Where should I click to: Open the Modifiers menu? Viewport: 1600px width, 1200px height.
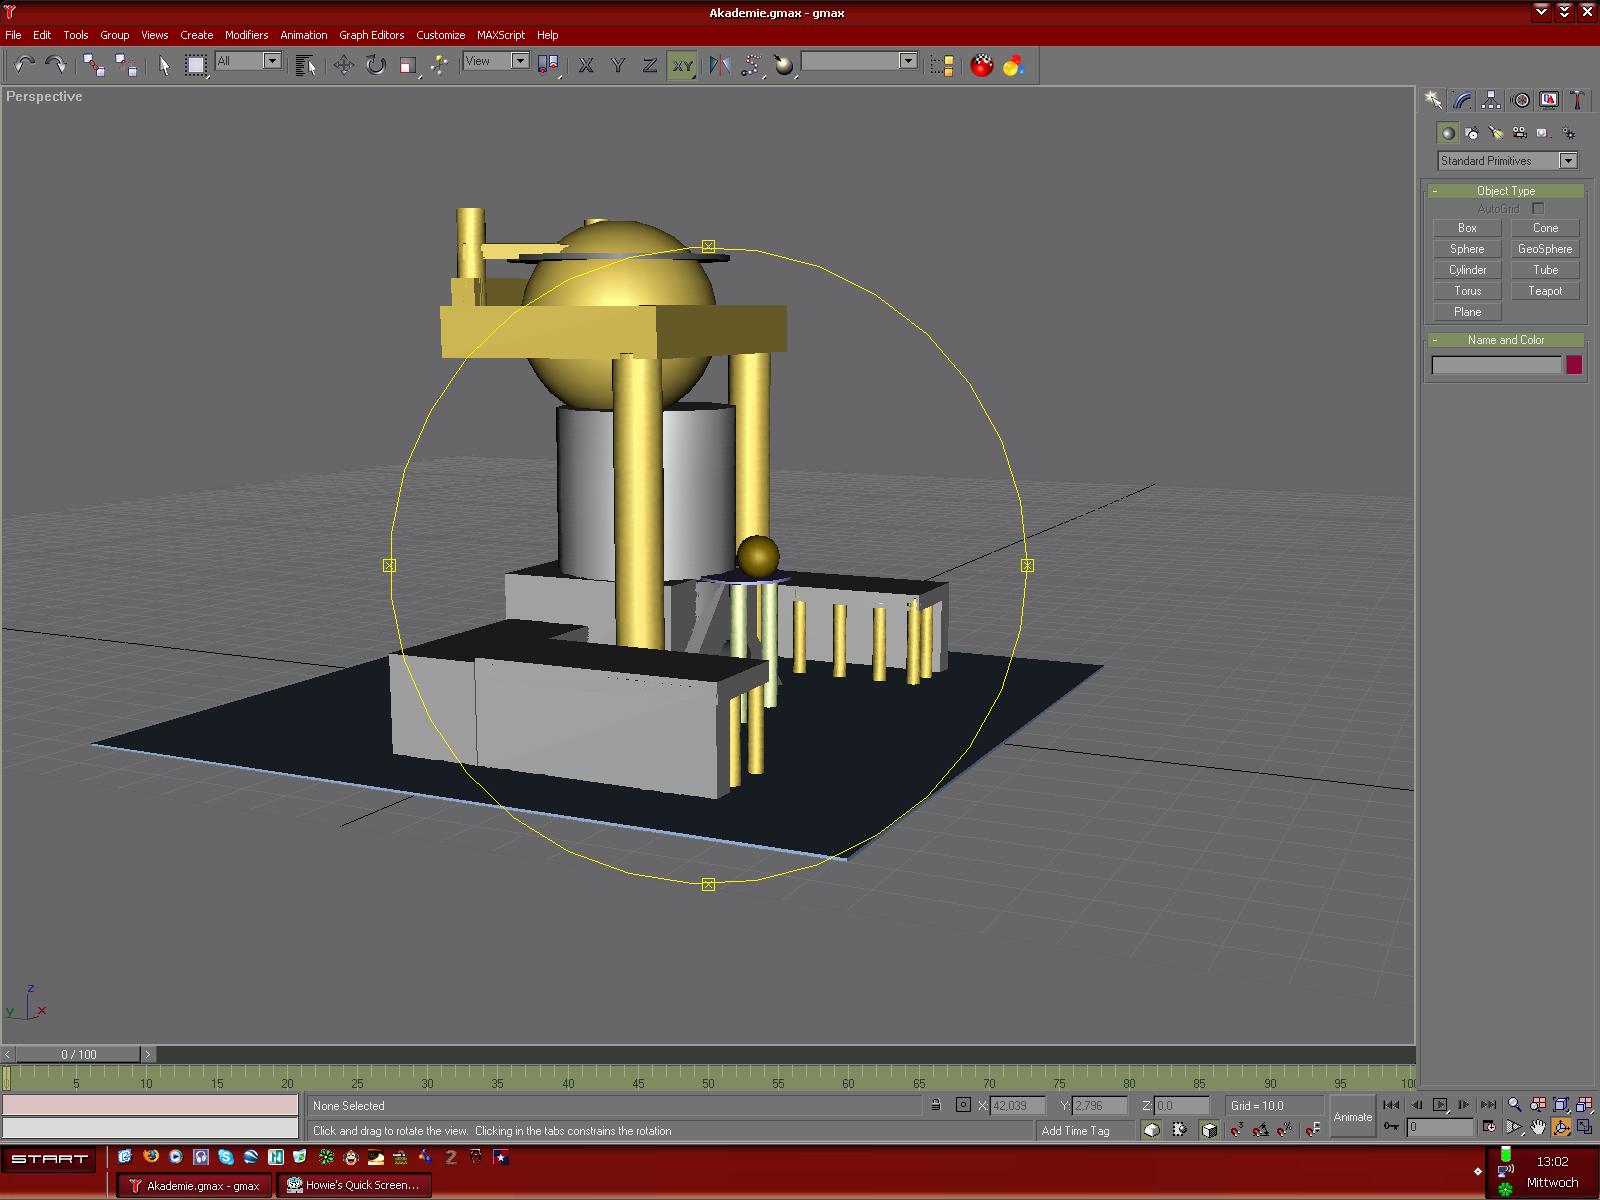pos(246,35)
